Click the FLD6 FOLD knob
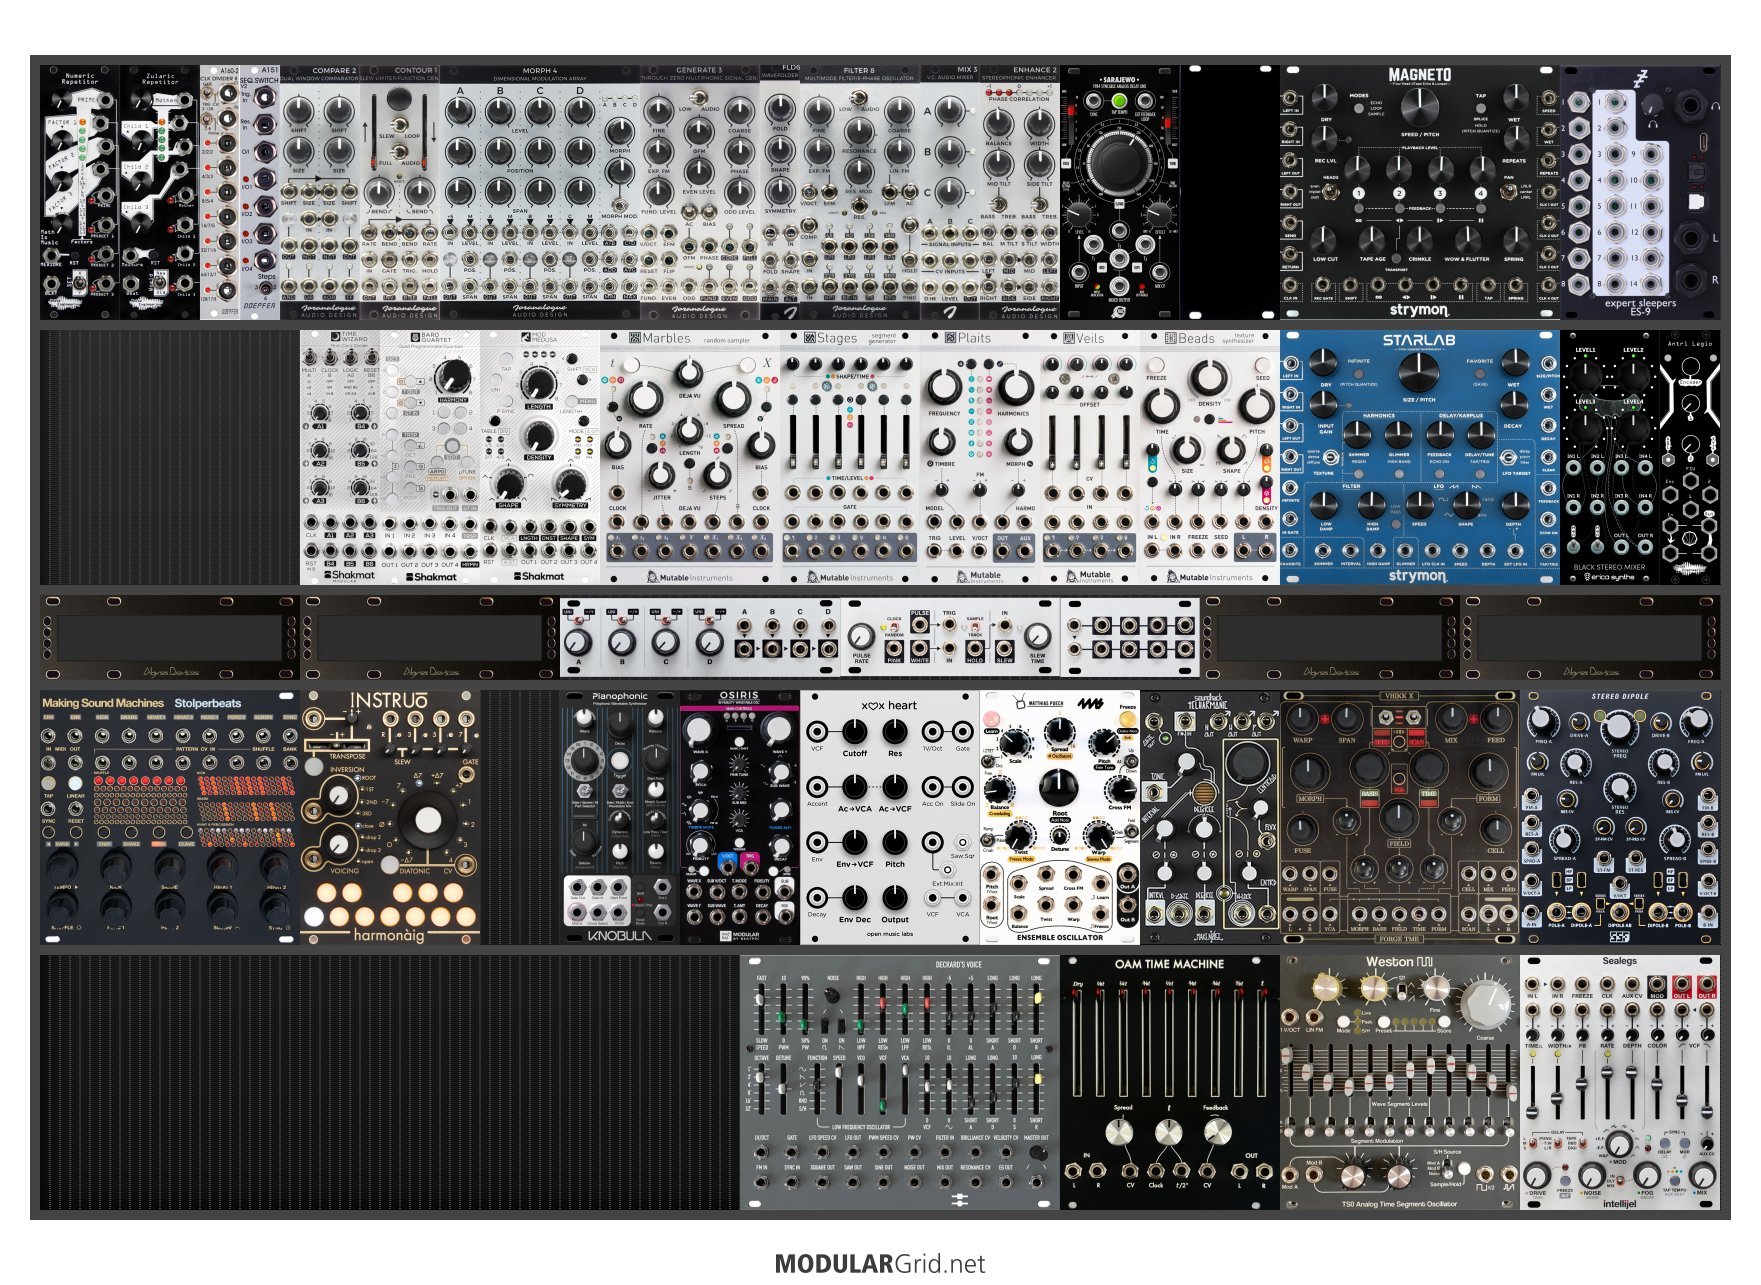Screen dimensions: 1761x1285 [780, 109]
